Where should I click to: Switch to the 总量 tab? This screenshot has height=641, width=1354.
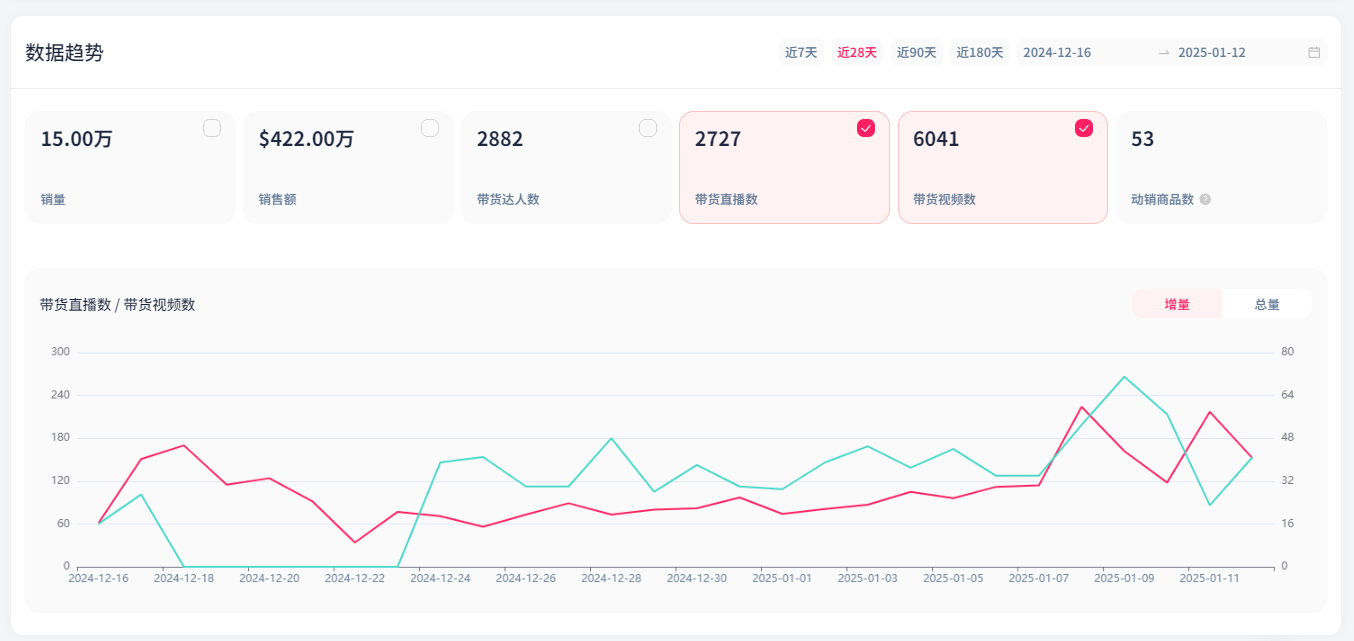tap(1267, 304)
